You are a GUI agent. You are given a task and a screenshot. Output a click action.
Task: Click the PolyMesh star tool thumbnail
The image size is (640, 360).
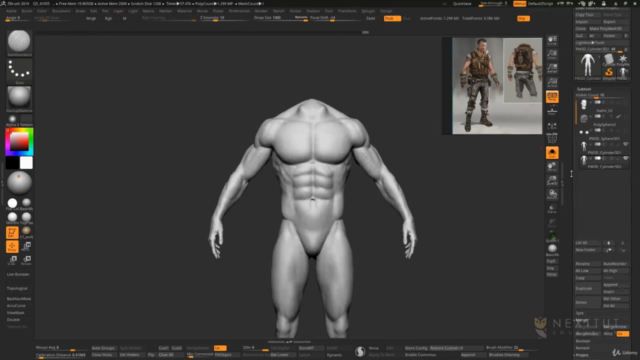coord(623,60)
